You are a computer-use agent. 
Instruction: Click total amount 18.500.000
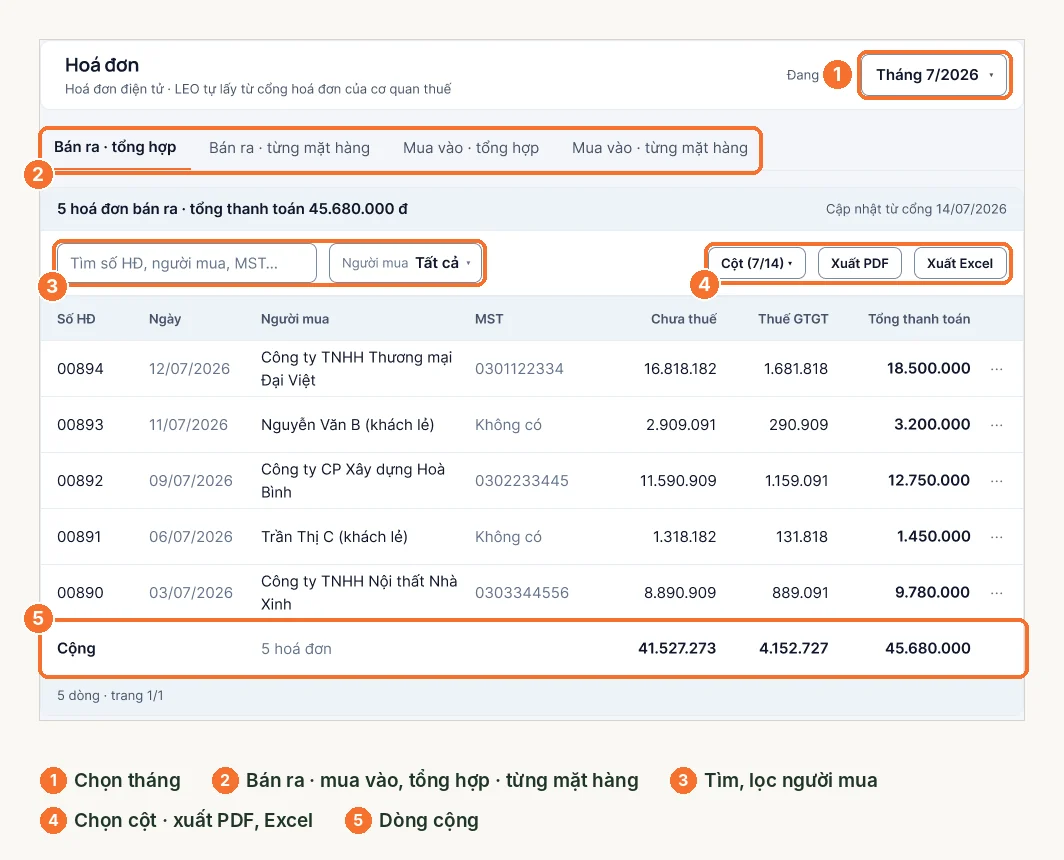(928, 369)
